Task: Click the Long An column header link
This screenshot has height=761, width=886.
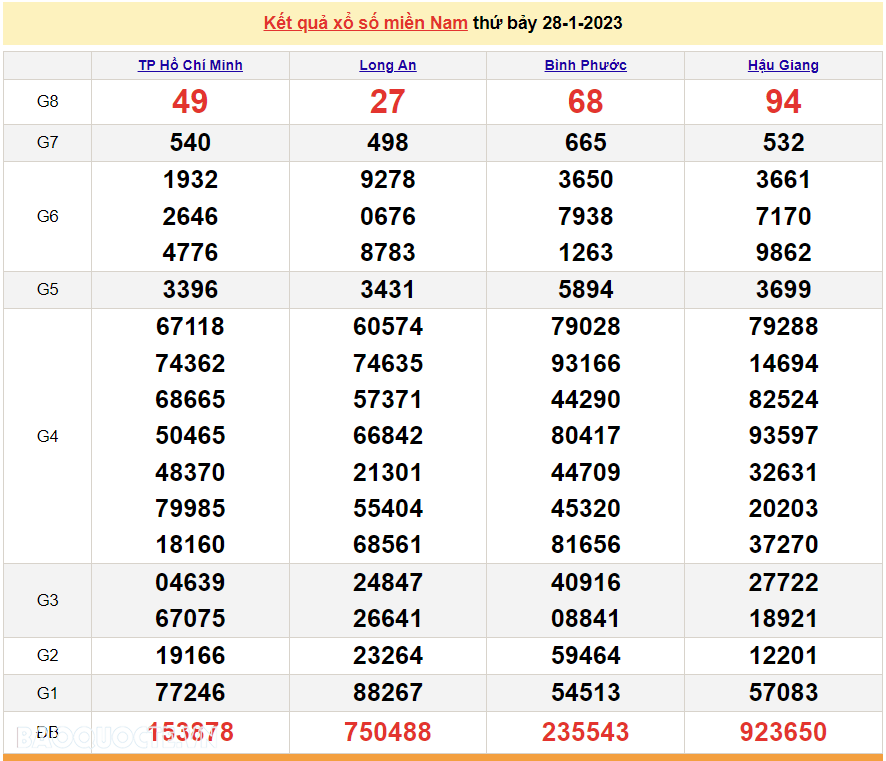Action: click(x=388, y=65)
